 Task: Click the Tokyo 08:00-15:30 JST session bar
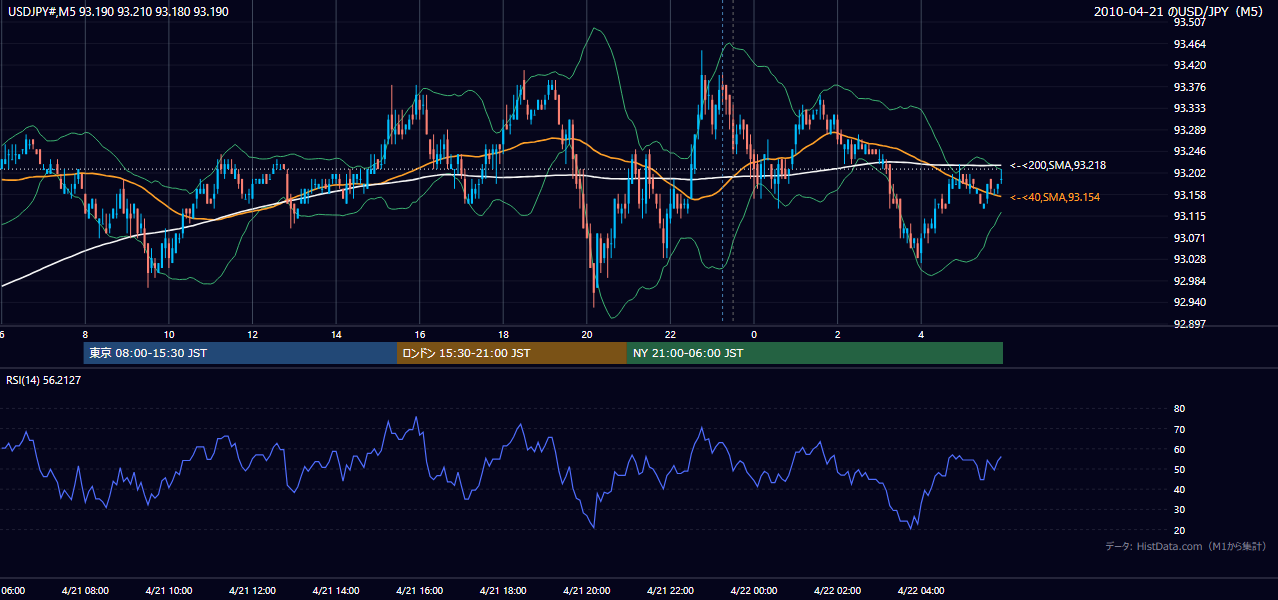tap(240, 353)
